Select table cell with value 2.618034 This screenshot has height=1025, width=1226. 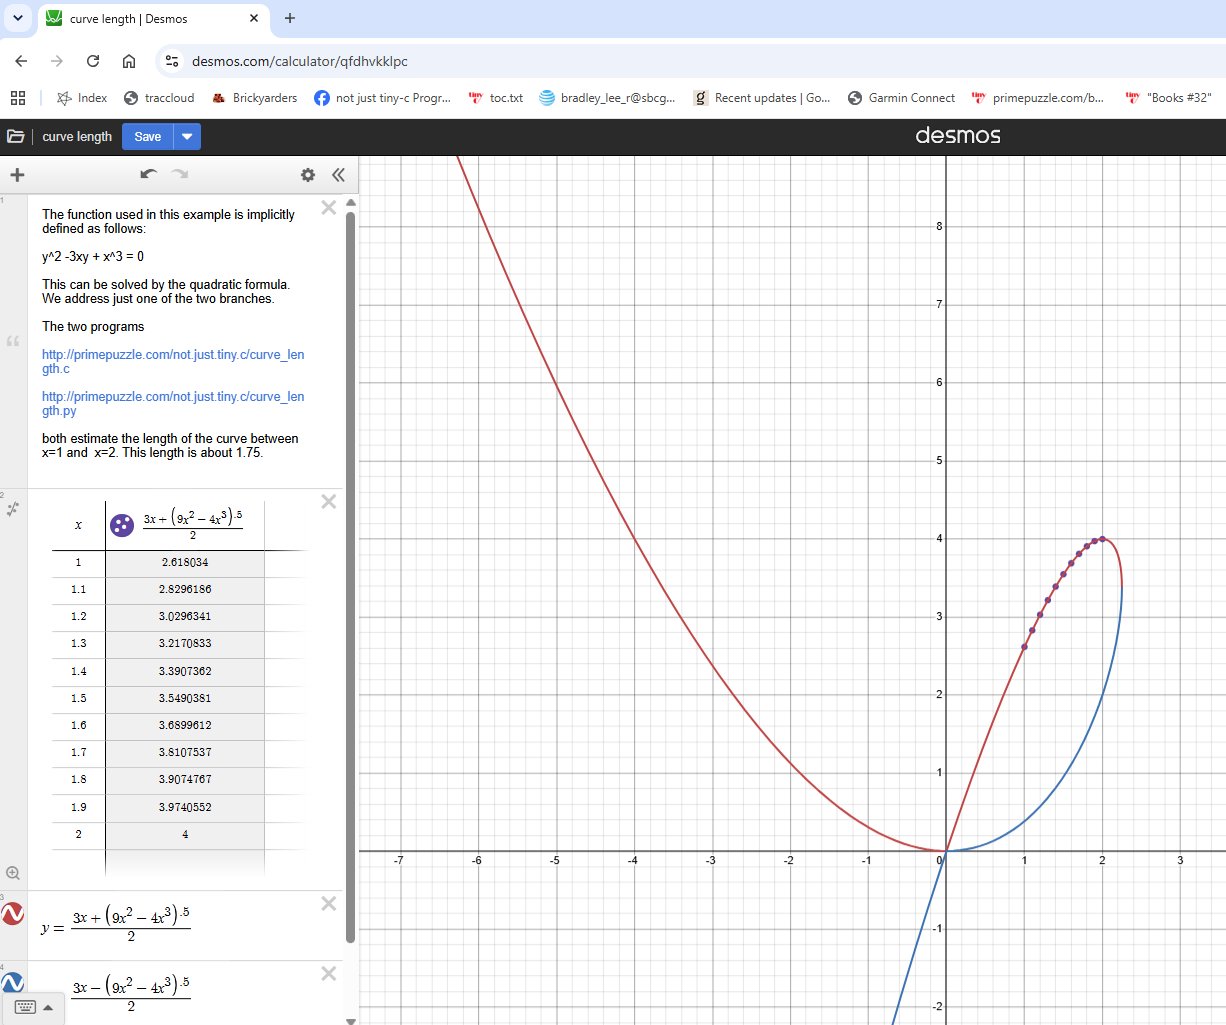click(185, 563)
